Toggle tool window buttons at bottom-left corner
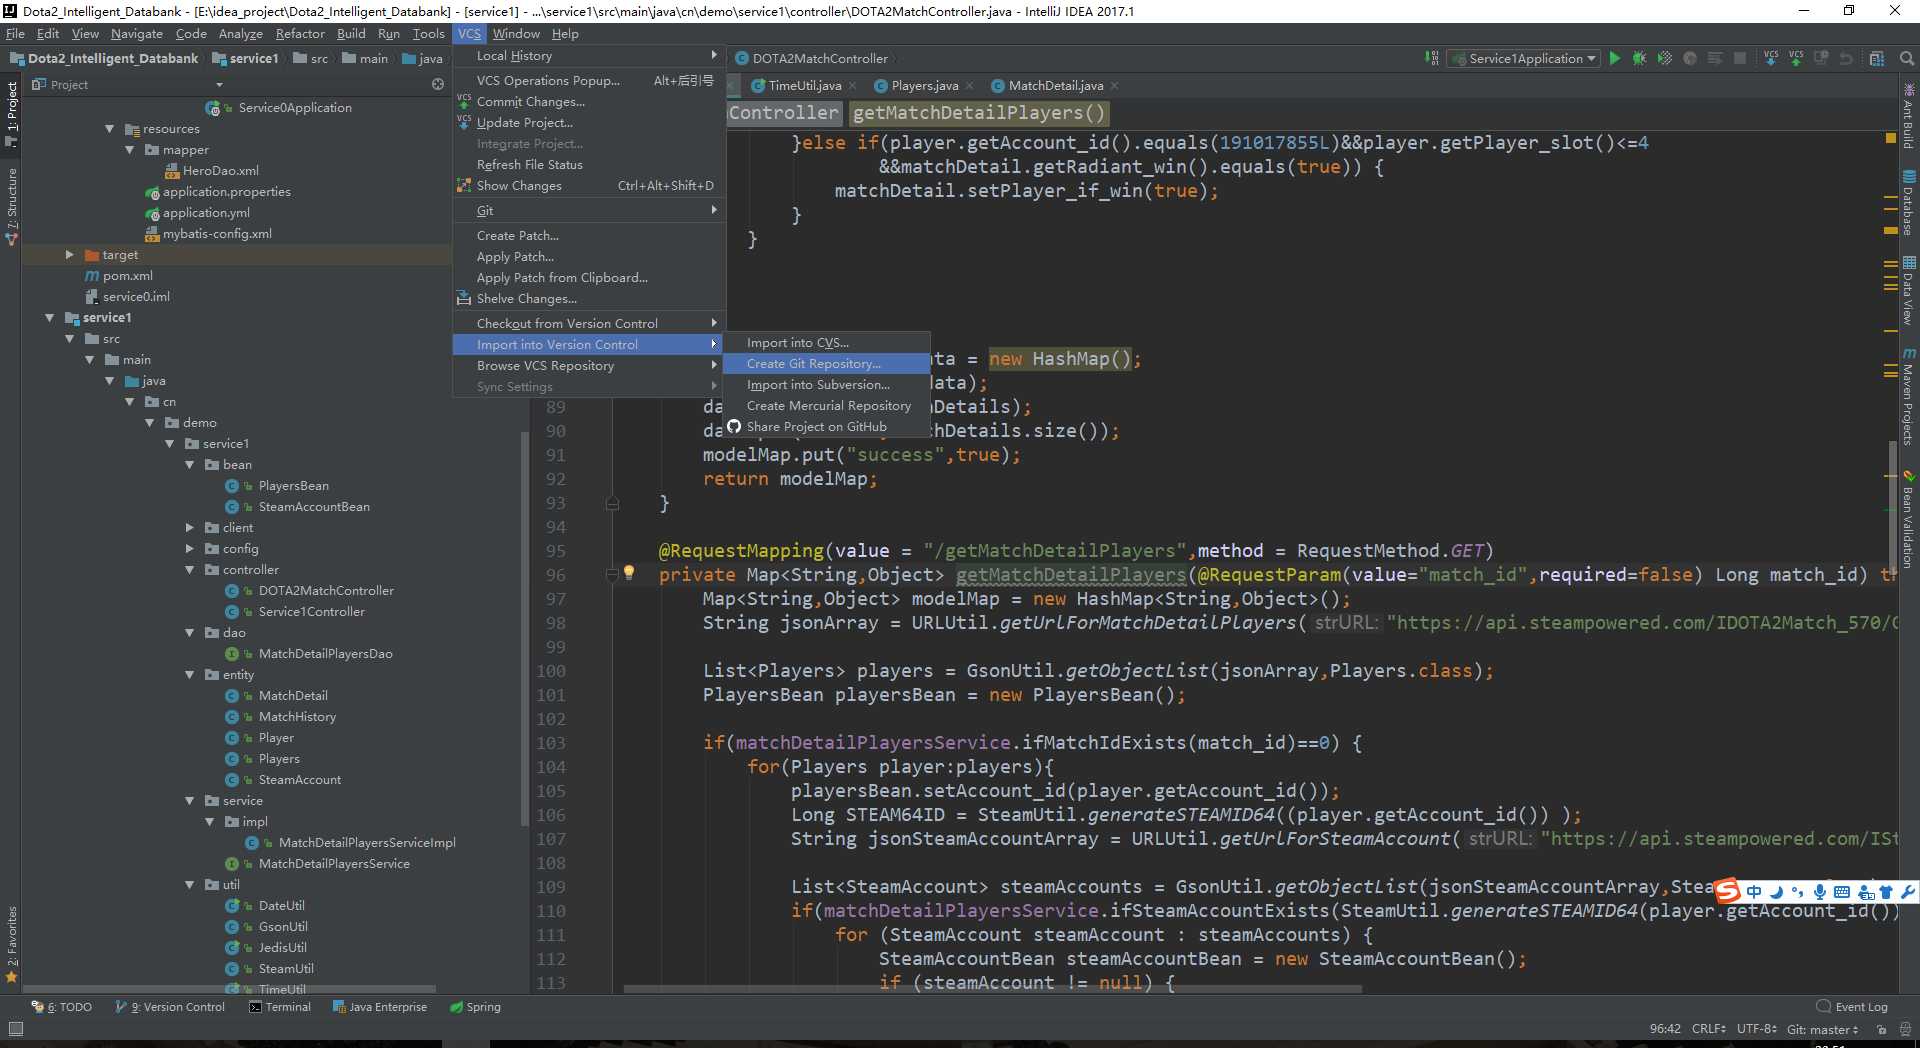Image resolution: width=1920 pixels, height=1048 pixels. 15,1029
